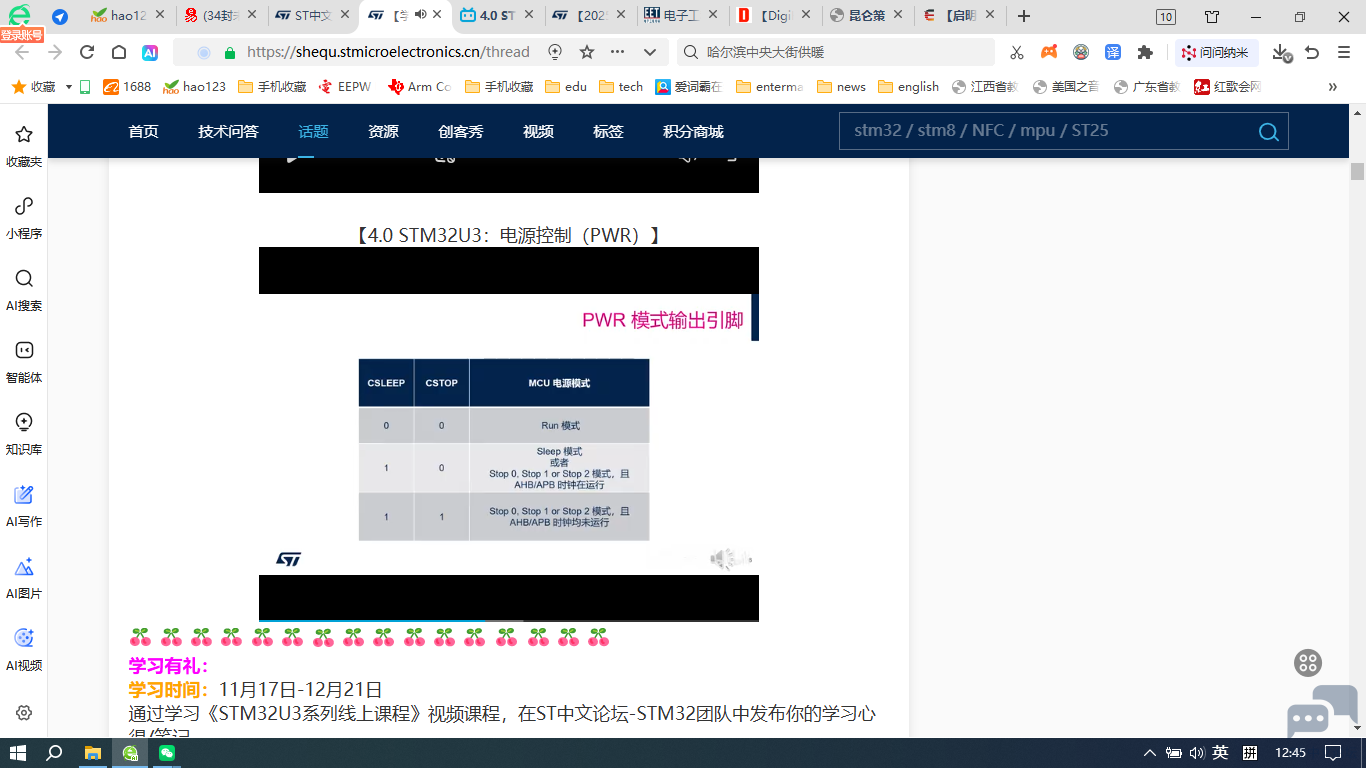
Task: Open the 积分商城 navigation link
Action: pos(693,132)
